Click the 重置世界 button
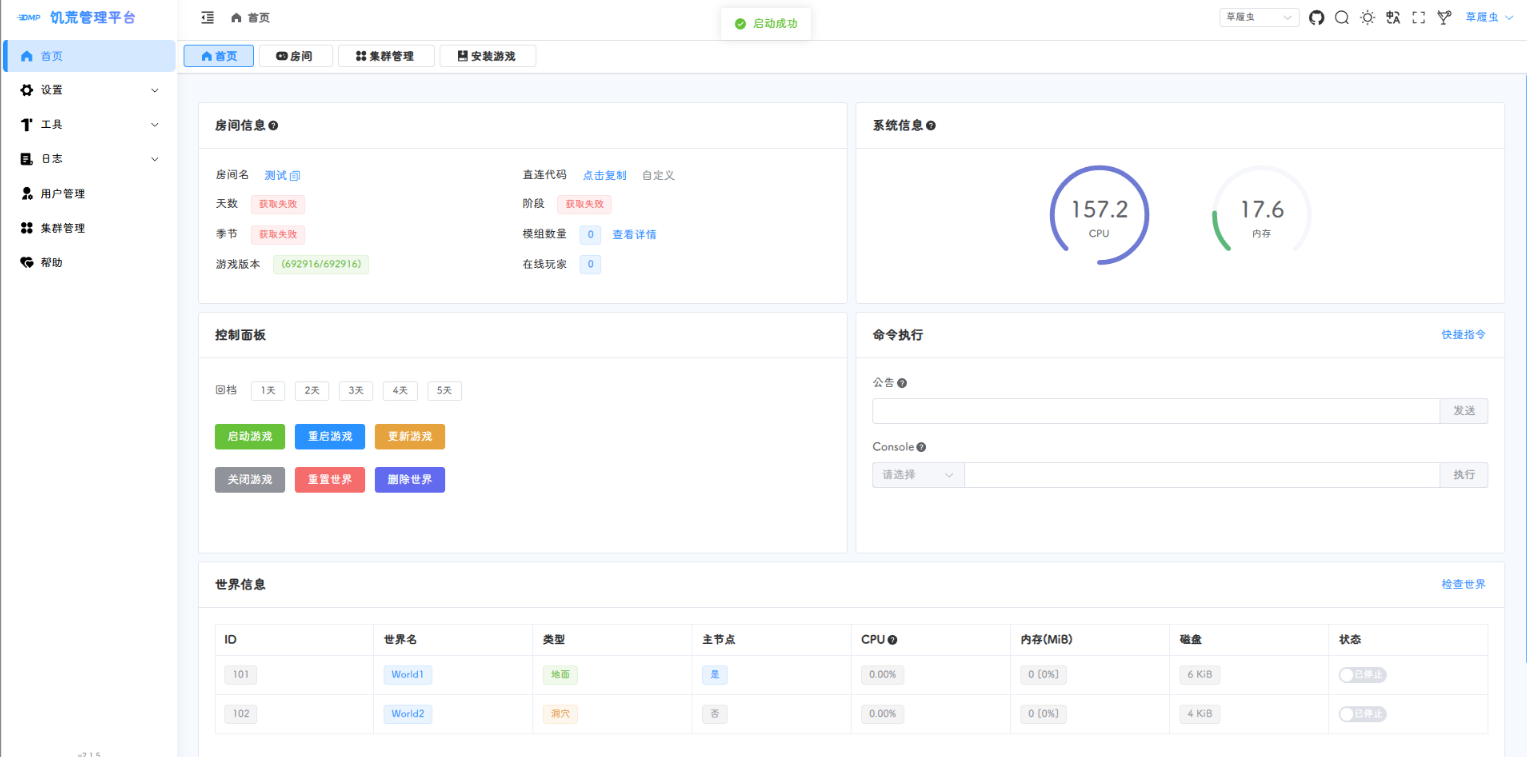 330,480
